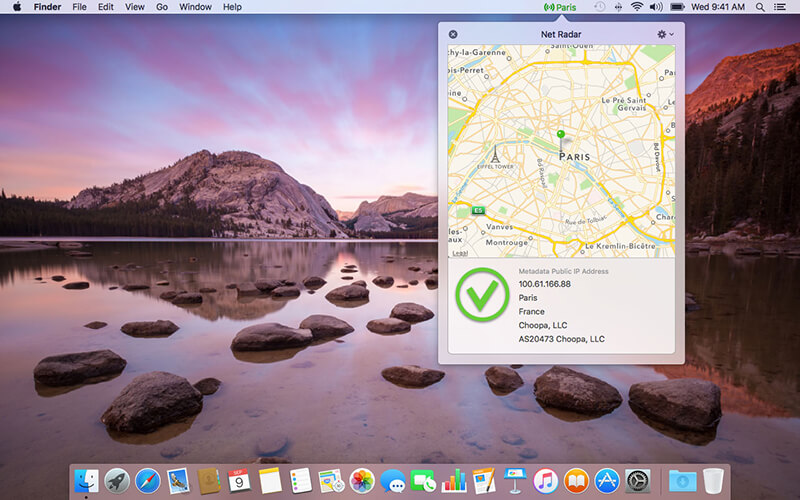Viewport: 800px width, 500px height.
Task: Click 'AS20473 Choopa, LLC' text
Action: 561,339
